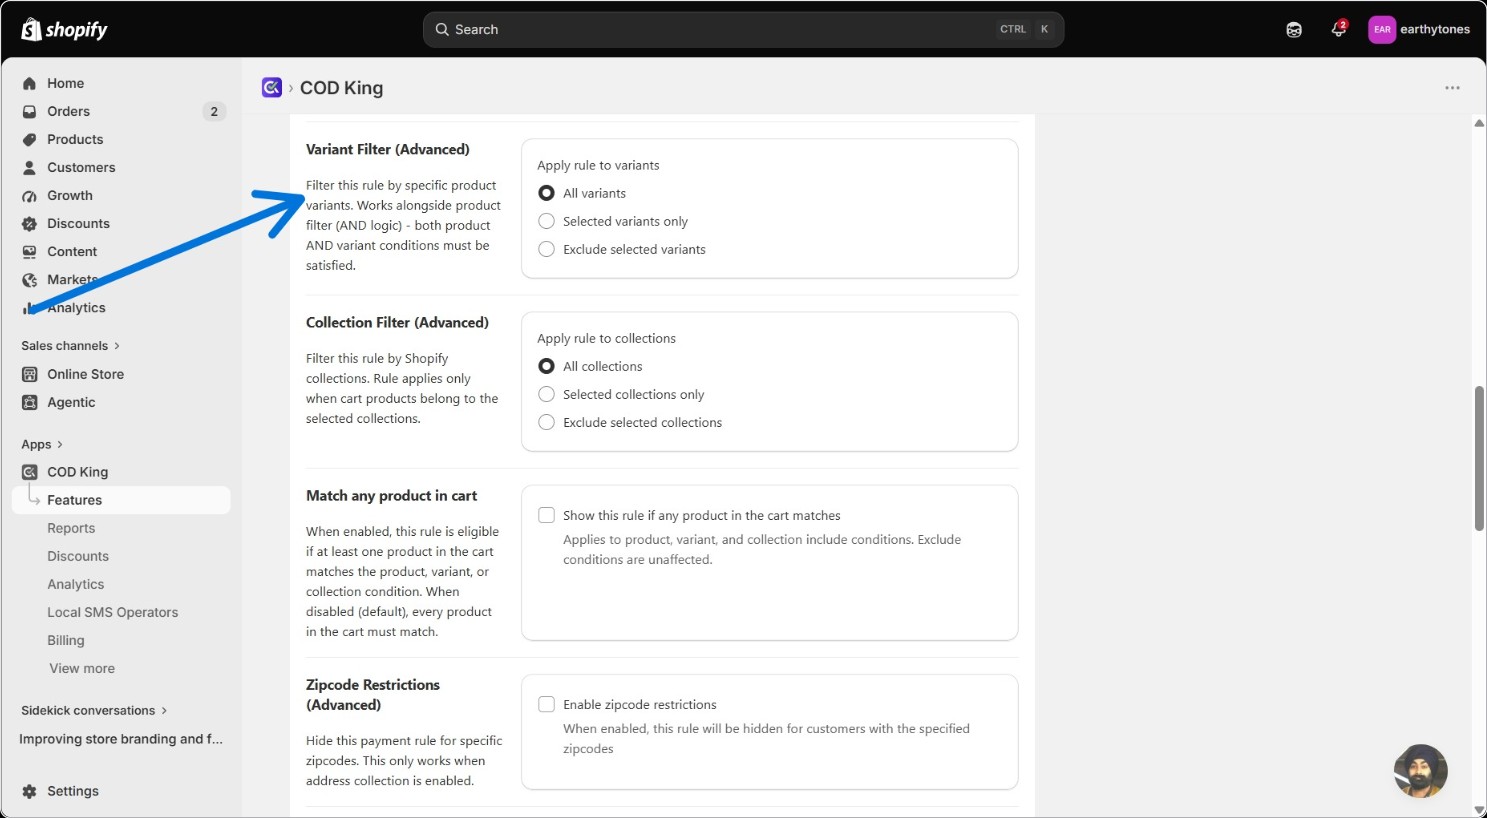Click the COD King page title
This screenshot has width=1487, height=818.
click(342, 88)
